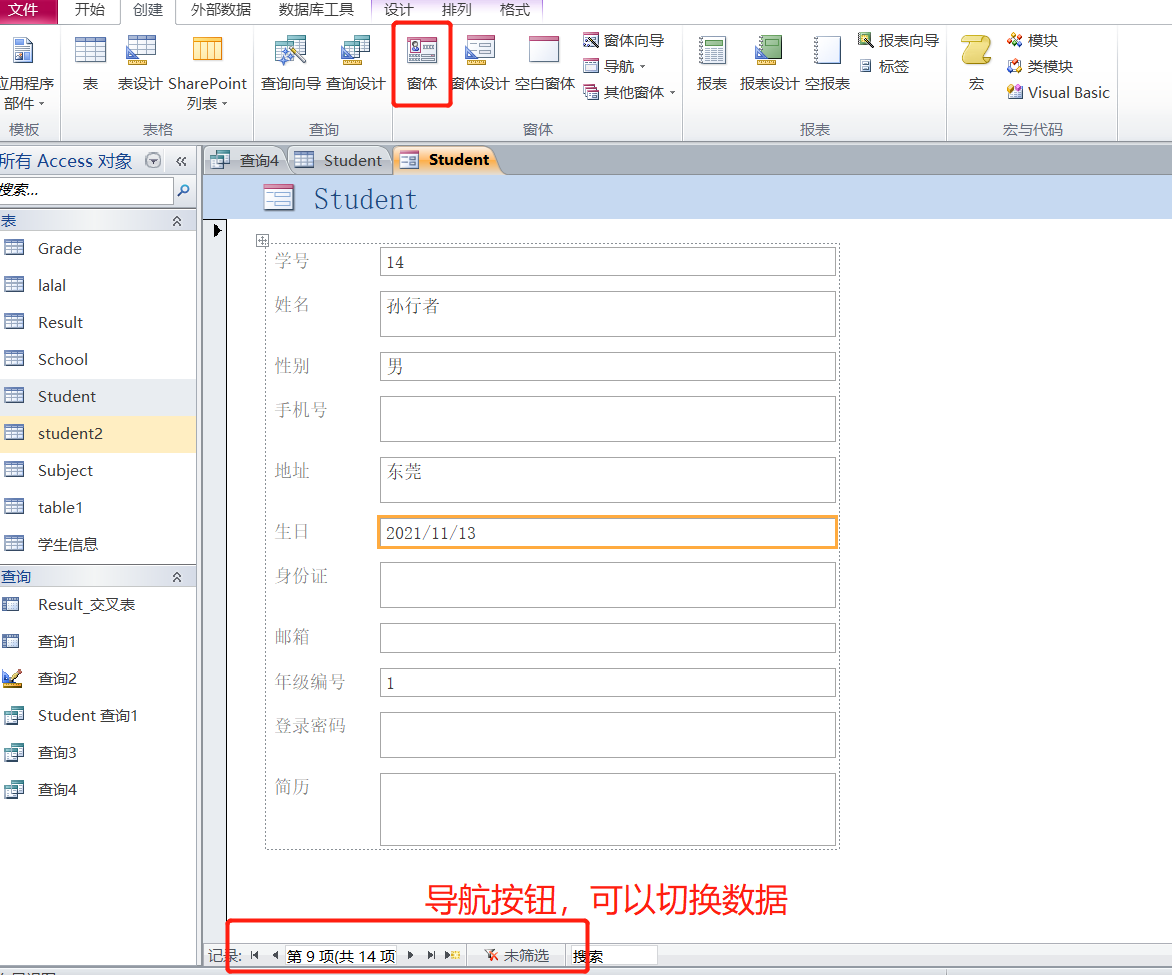1172x975 pixels.
Task: Collapse the 表 group in navigation pane
Action: point(177,221)
